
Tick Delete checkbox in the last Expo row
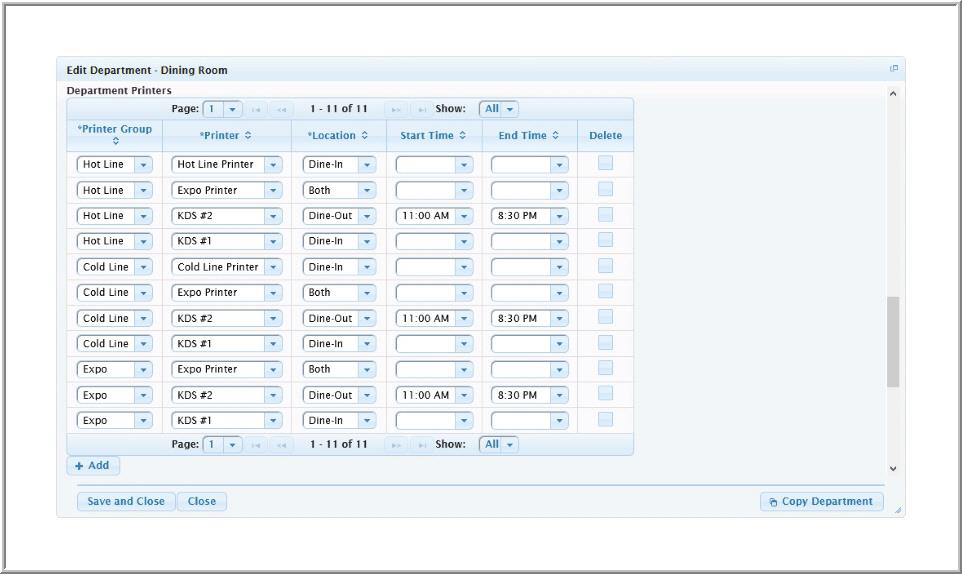coord(605,420)
